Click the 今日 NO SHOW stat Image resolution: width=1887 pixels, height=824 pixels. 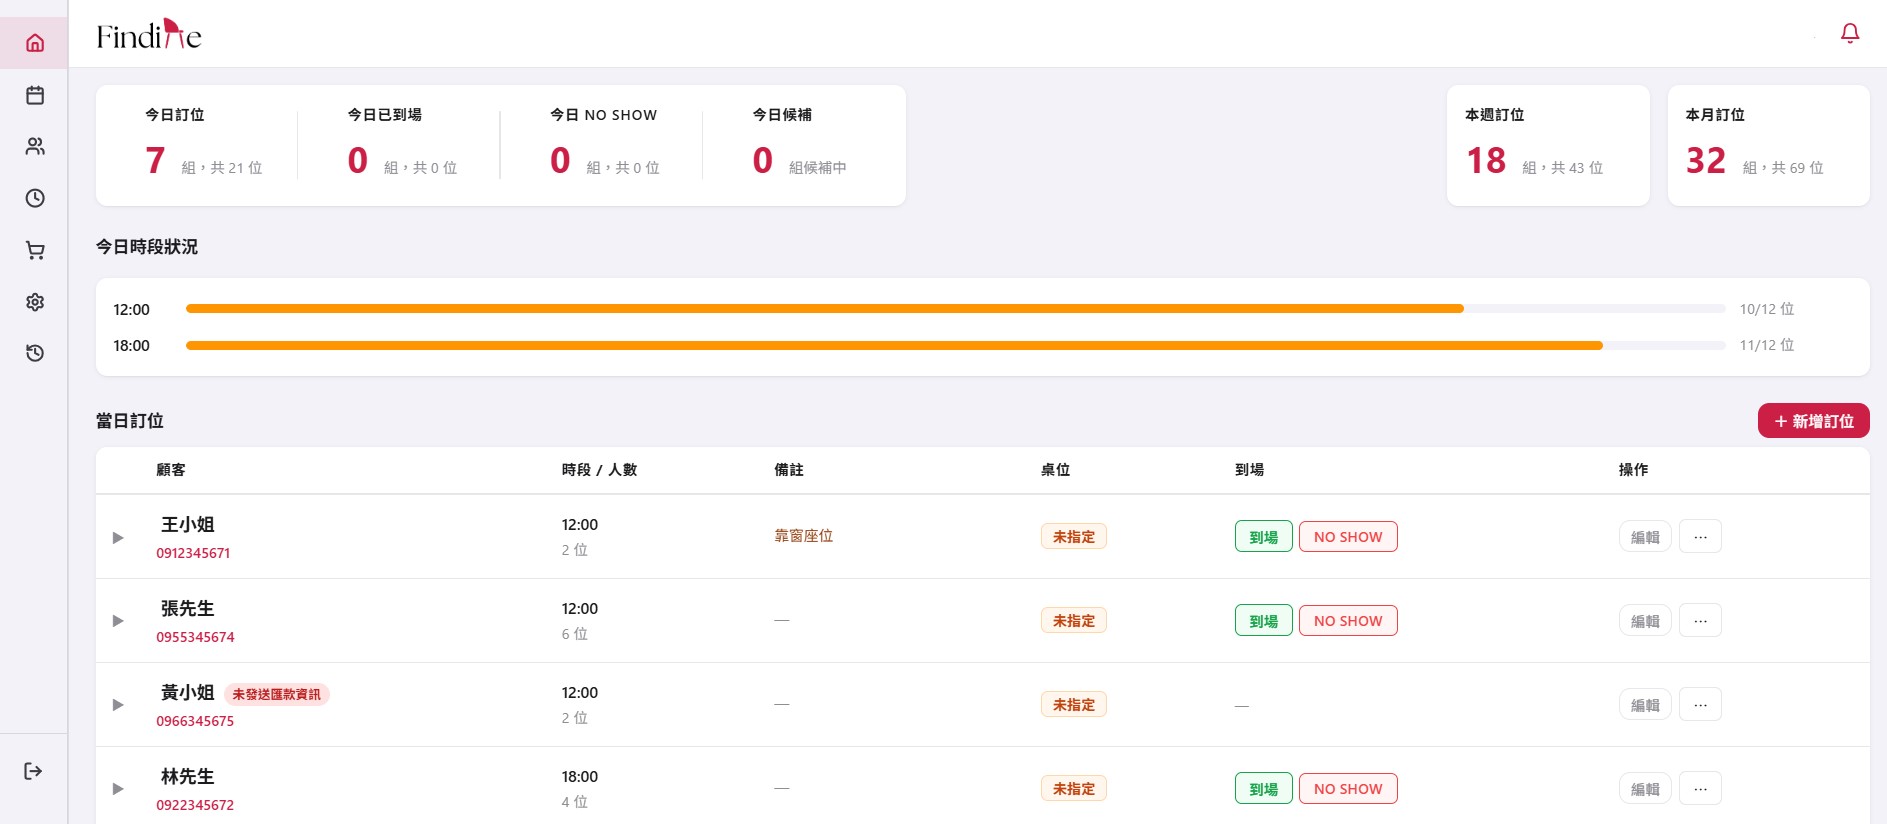tap(605, 145)
